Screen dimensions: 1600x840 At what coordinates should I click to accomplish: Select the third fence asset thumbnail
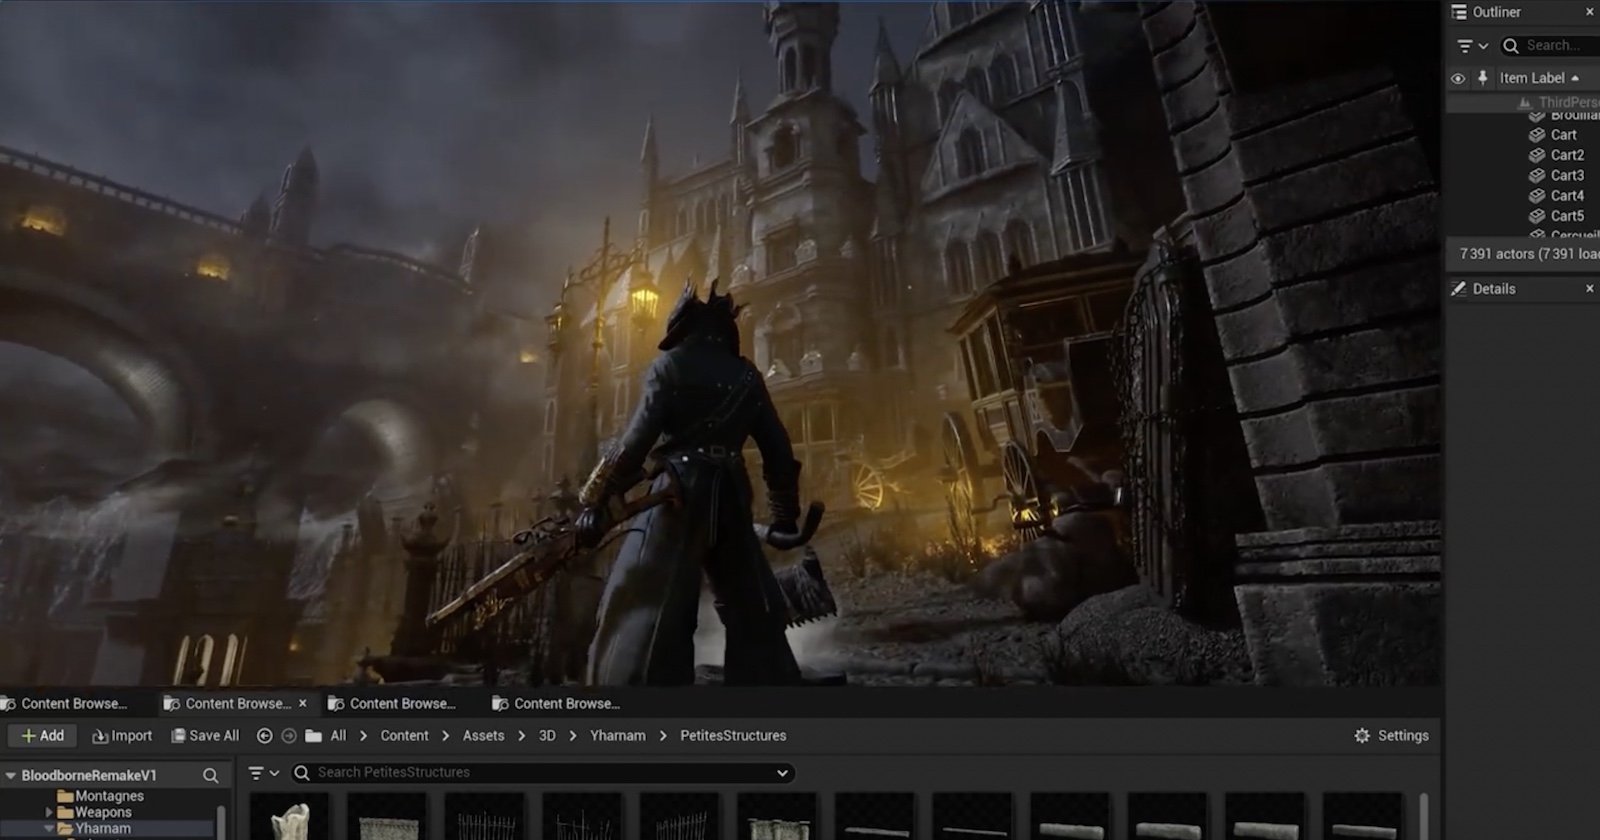[680, 818]
